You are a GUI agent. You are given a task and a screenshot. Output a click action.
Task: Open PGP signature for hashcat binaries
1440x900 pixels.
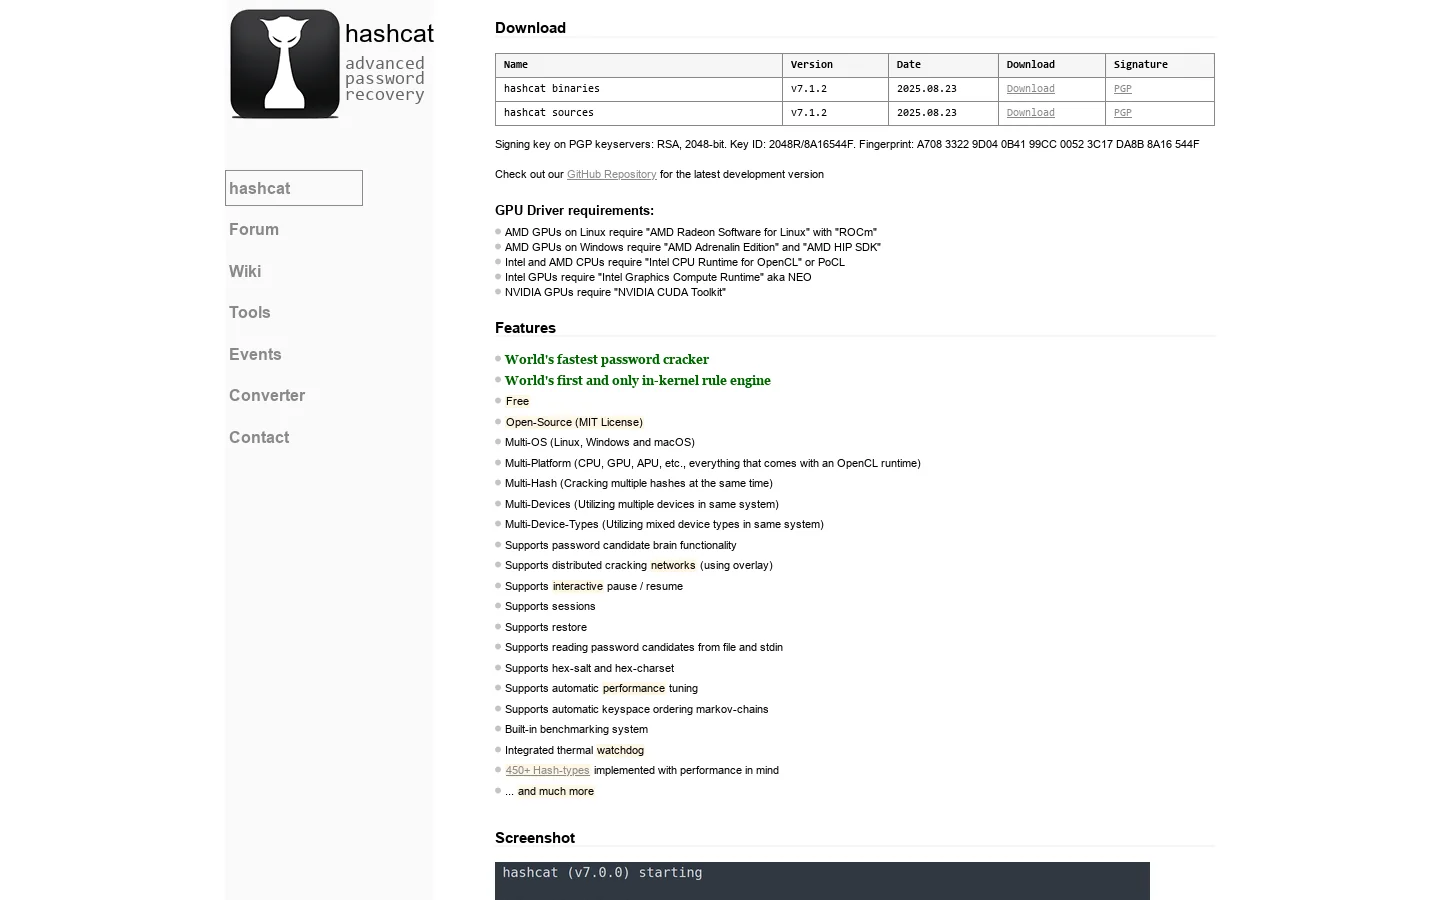tap(1123, 89)
